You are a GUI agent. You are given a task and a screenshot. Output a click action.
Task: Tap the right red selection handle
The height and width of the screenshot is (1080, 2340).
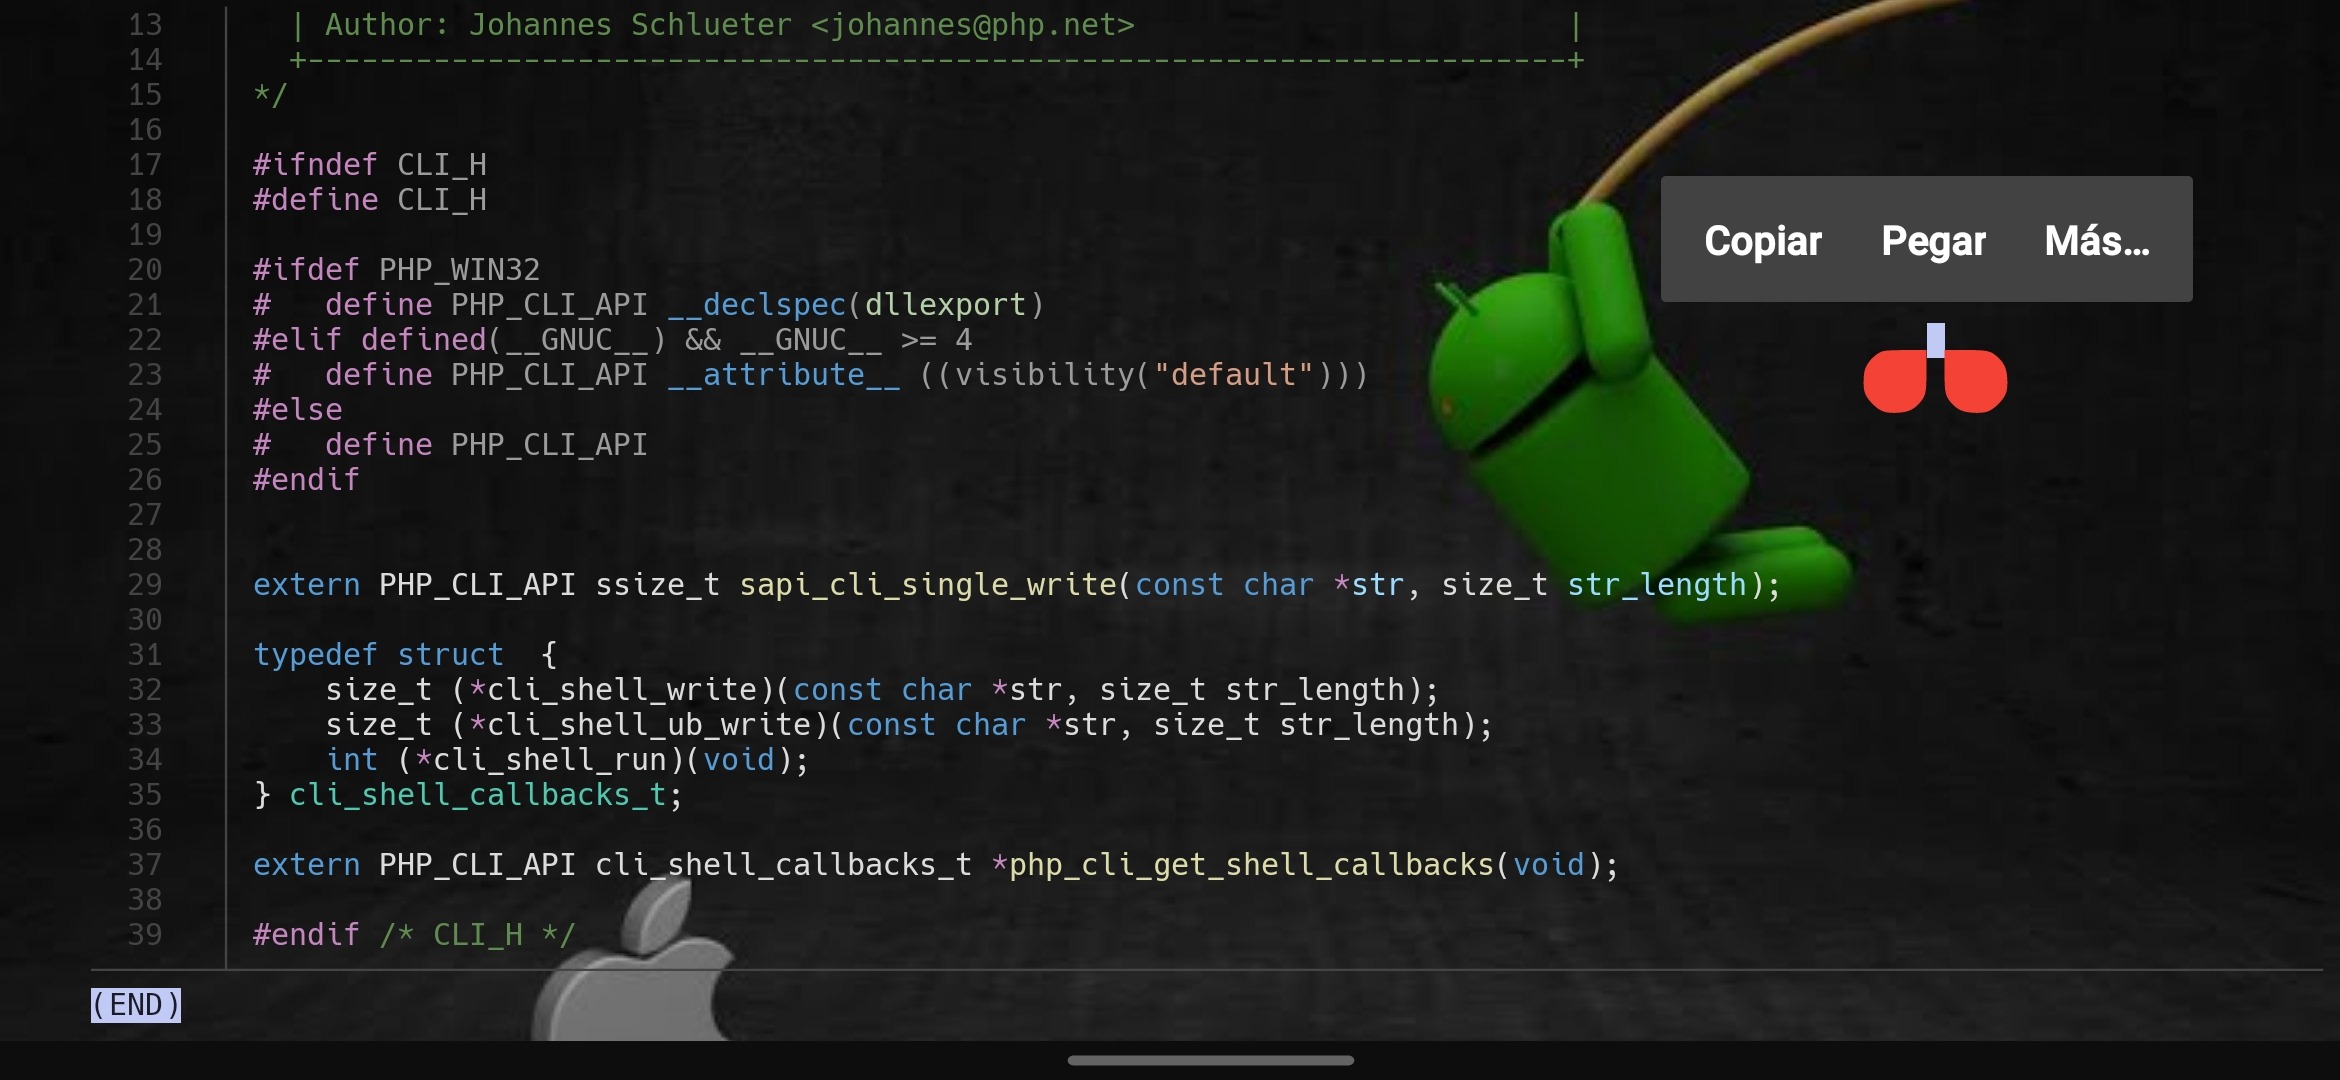(1976, 381)
